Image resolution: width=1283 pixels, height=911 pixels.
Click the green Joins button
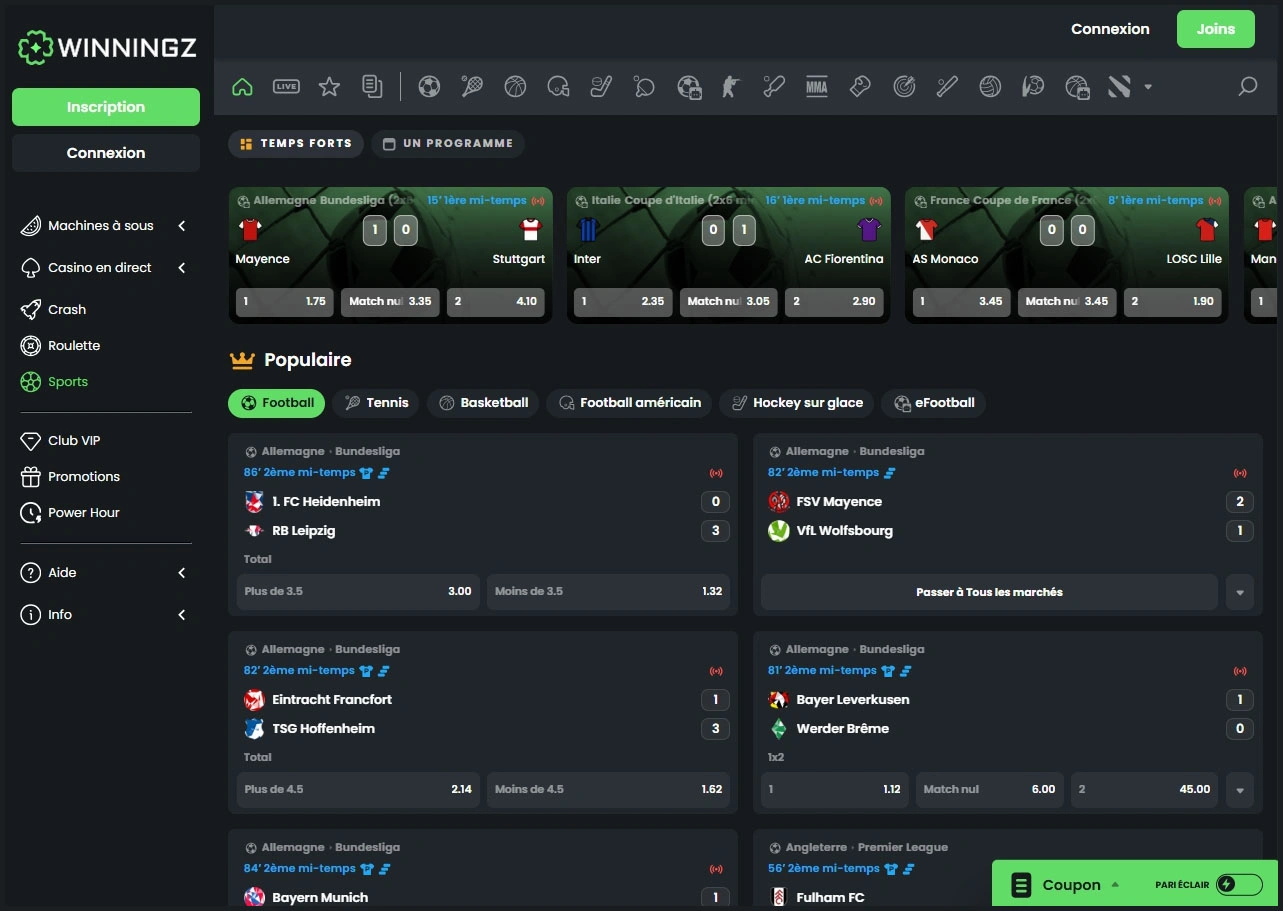1216,29
